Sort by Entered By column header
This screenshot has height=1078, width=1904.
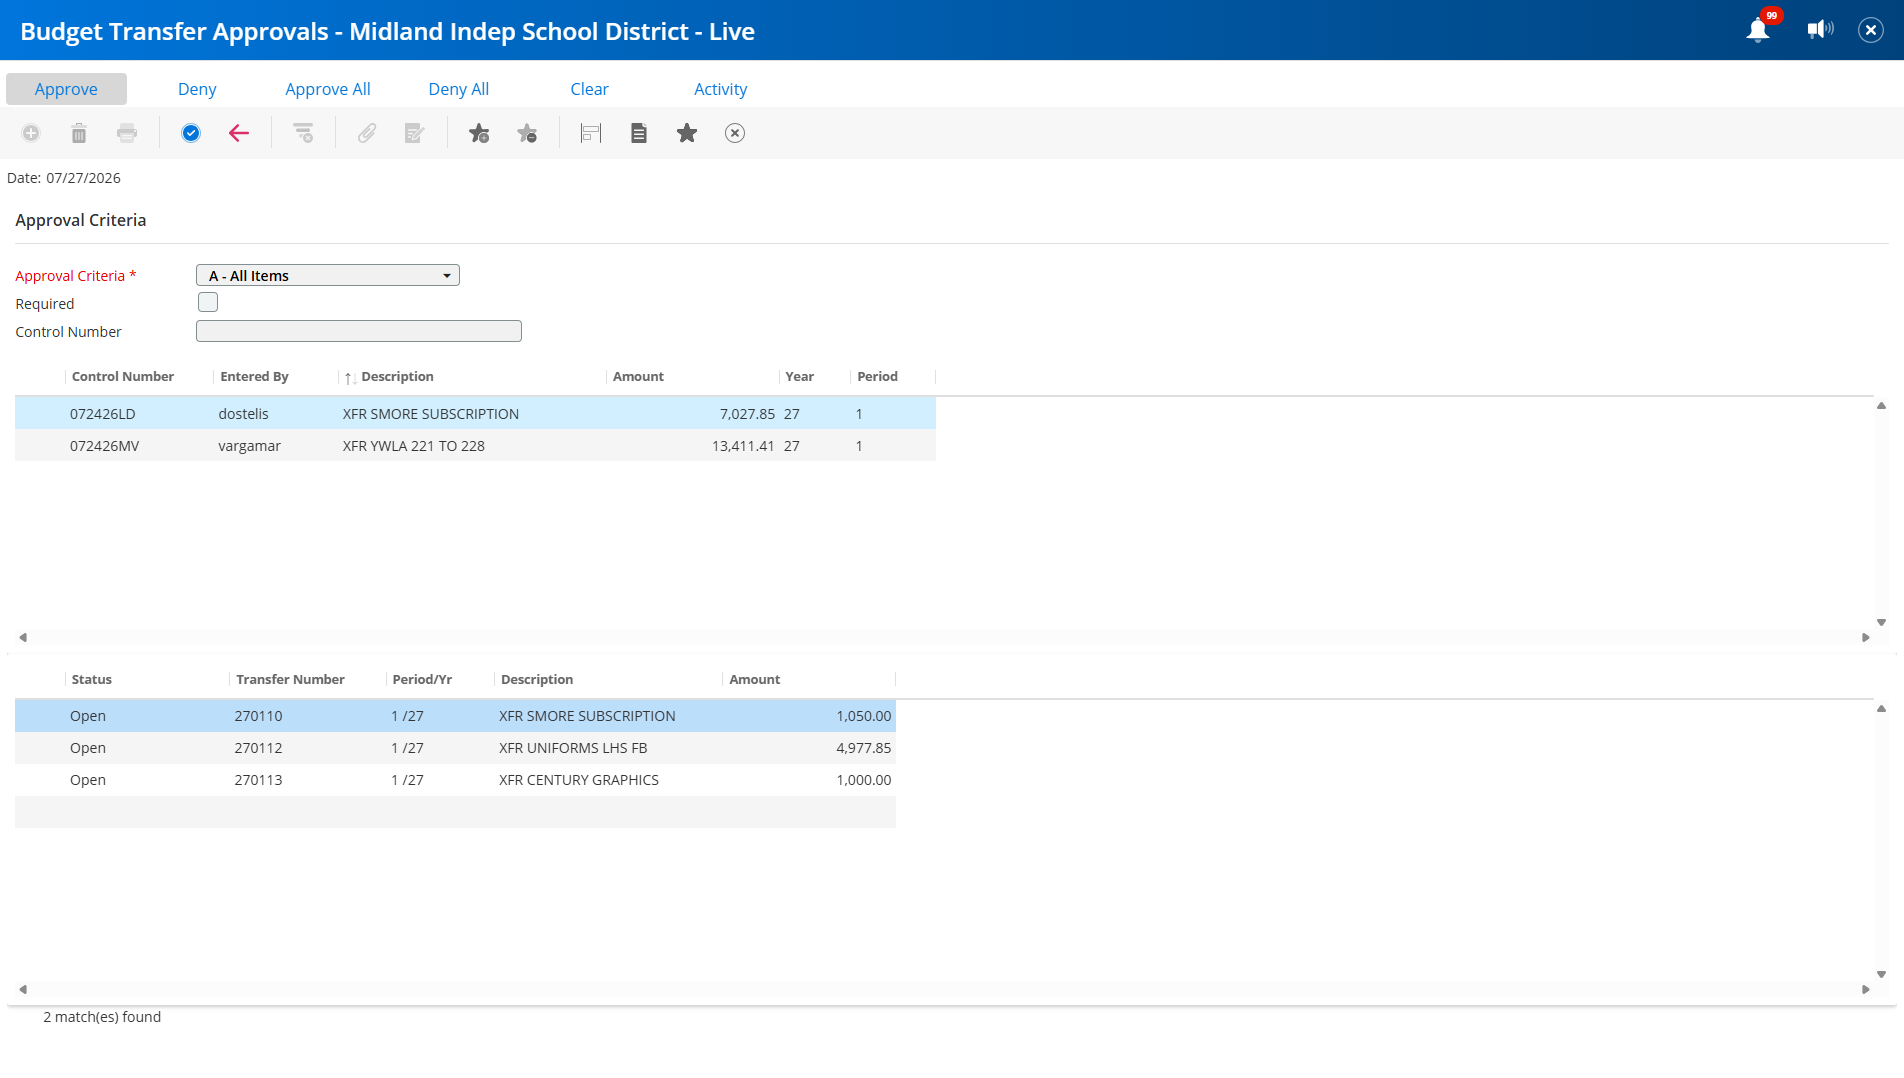pos(254,377)
